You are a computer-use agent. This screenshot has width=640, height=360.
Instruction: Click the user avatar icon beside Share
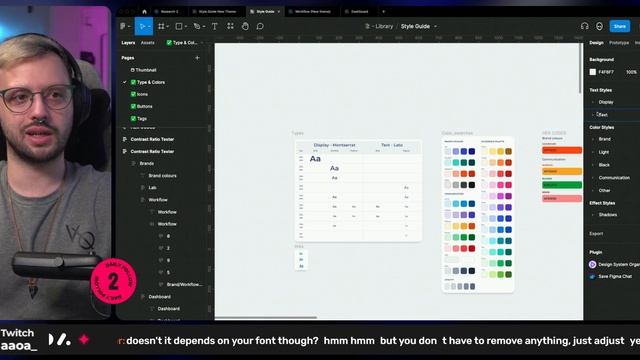[599, 26]
